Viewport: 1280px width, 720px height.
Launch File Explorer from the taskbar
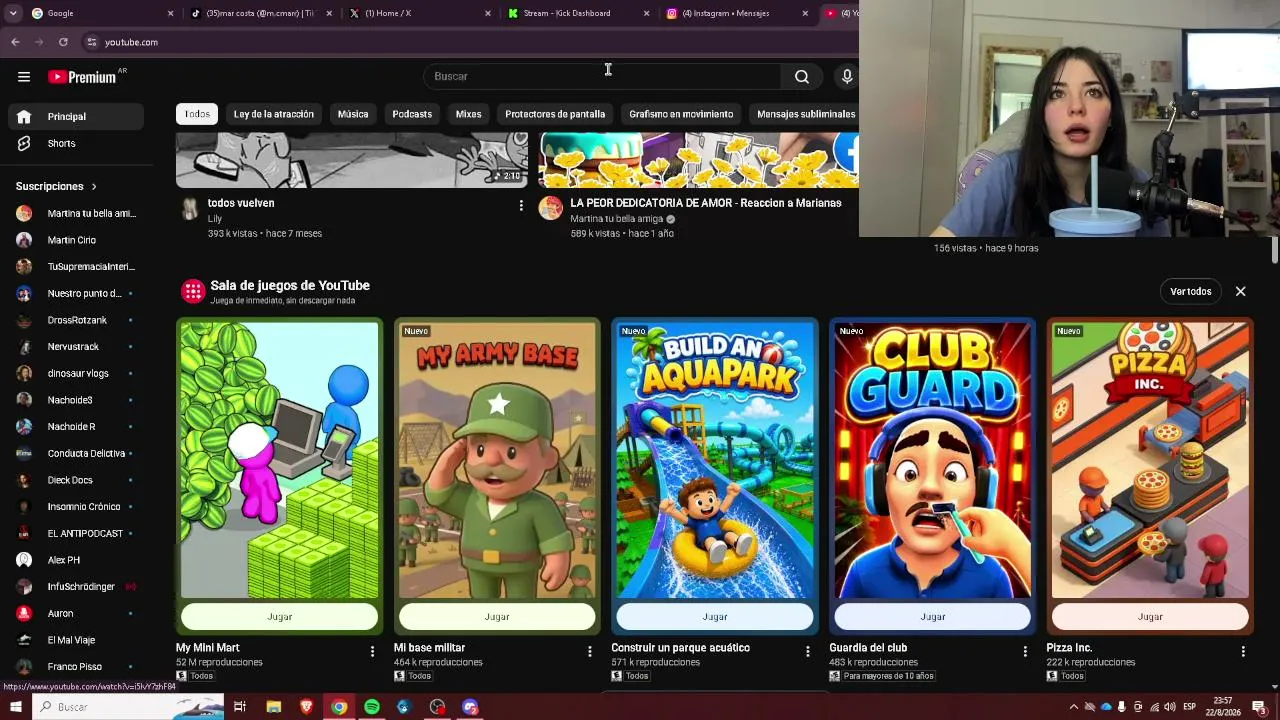tap(274, 707)
